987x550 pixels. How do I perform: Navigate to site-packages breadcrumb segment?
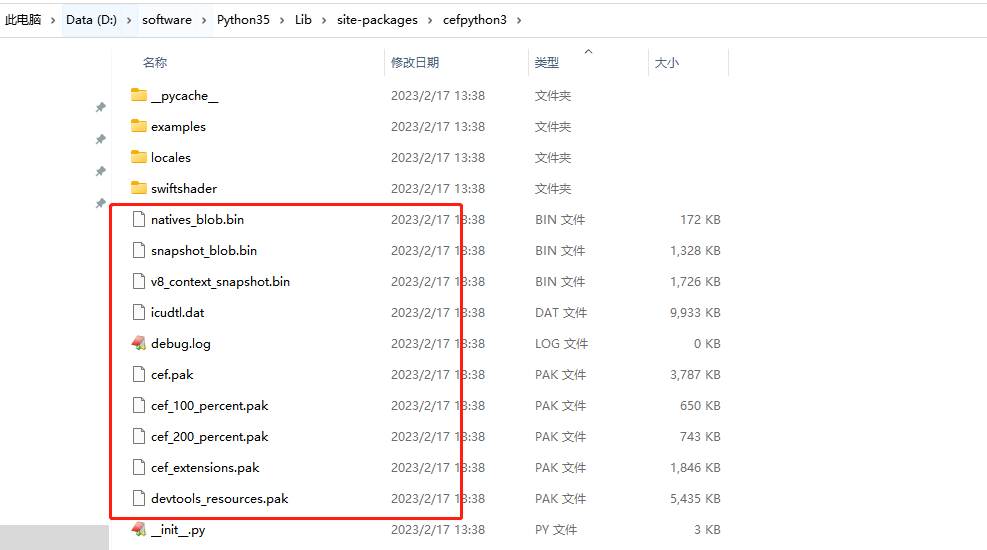pos(377,20)
